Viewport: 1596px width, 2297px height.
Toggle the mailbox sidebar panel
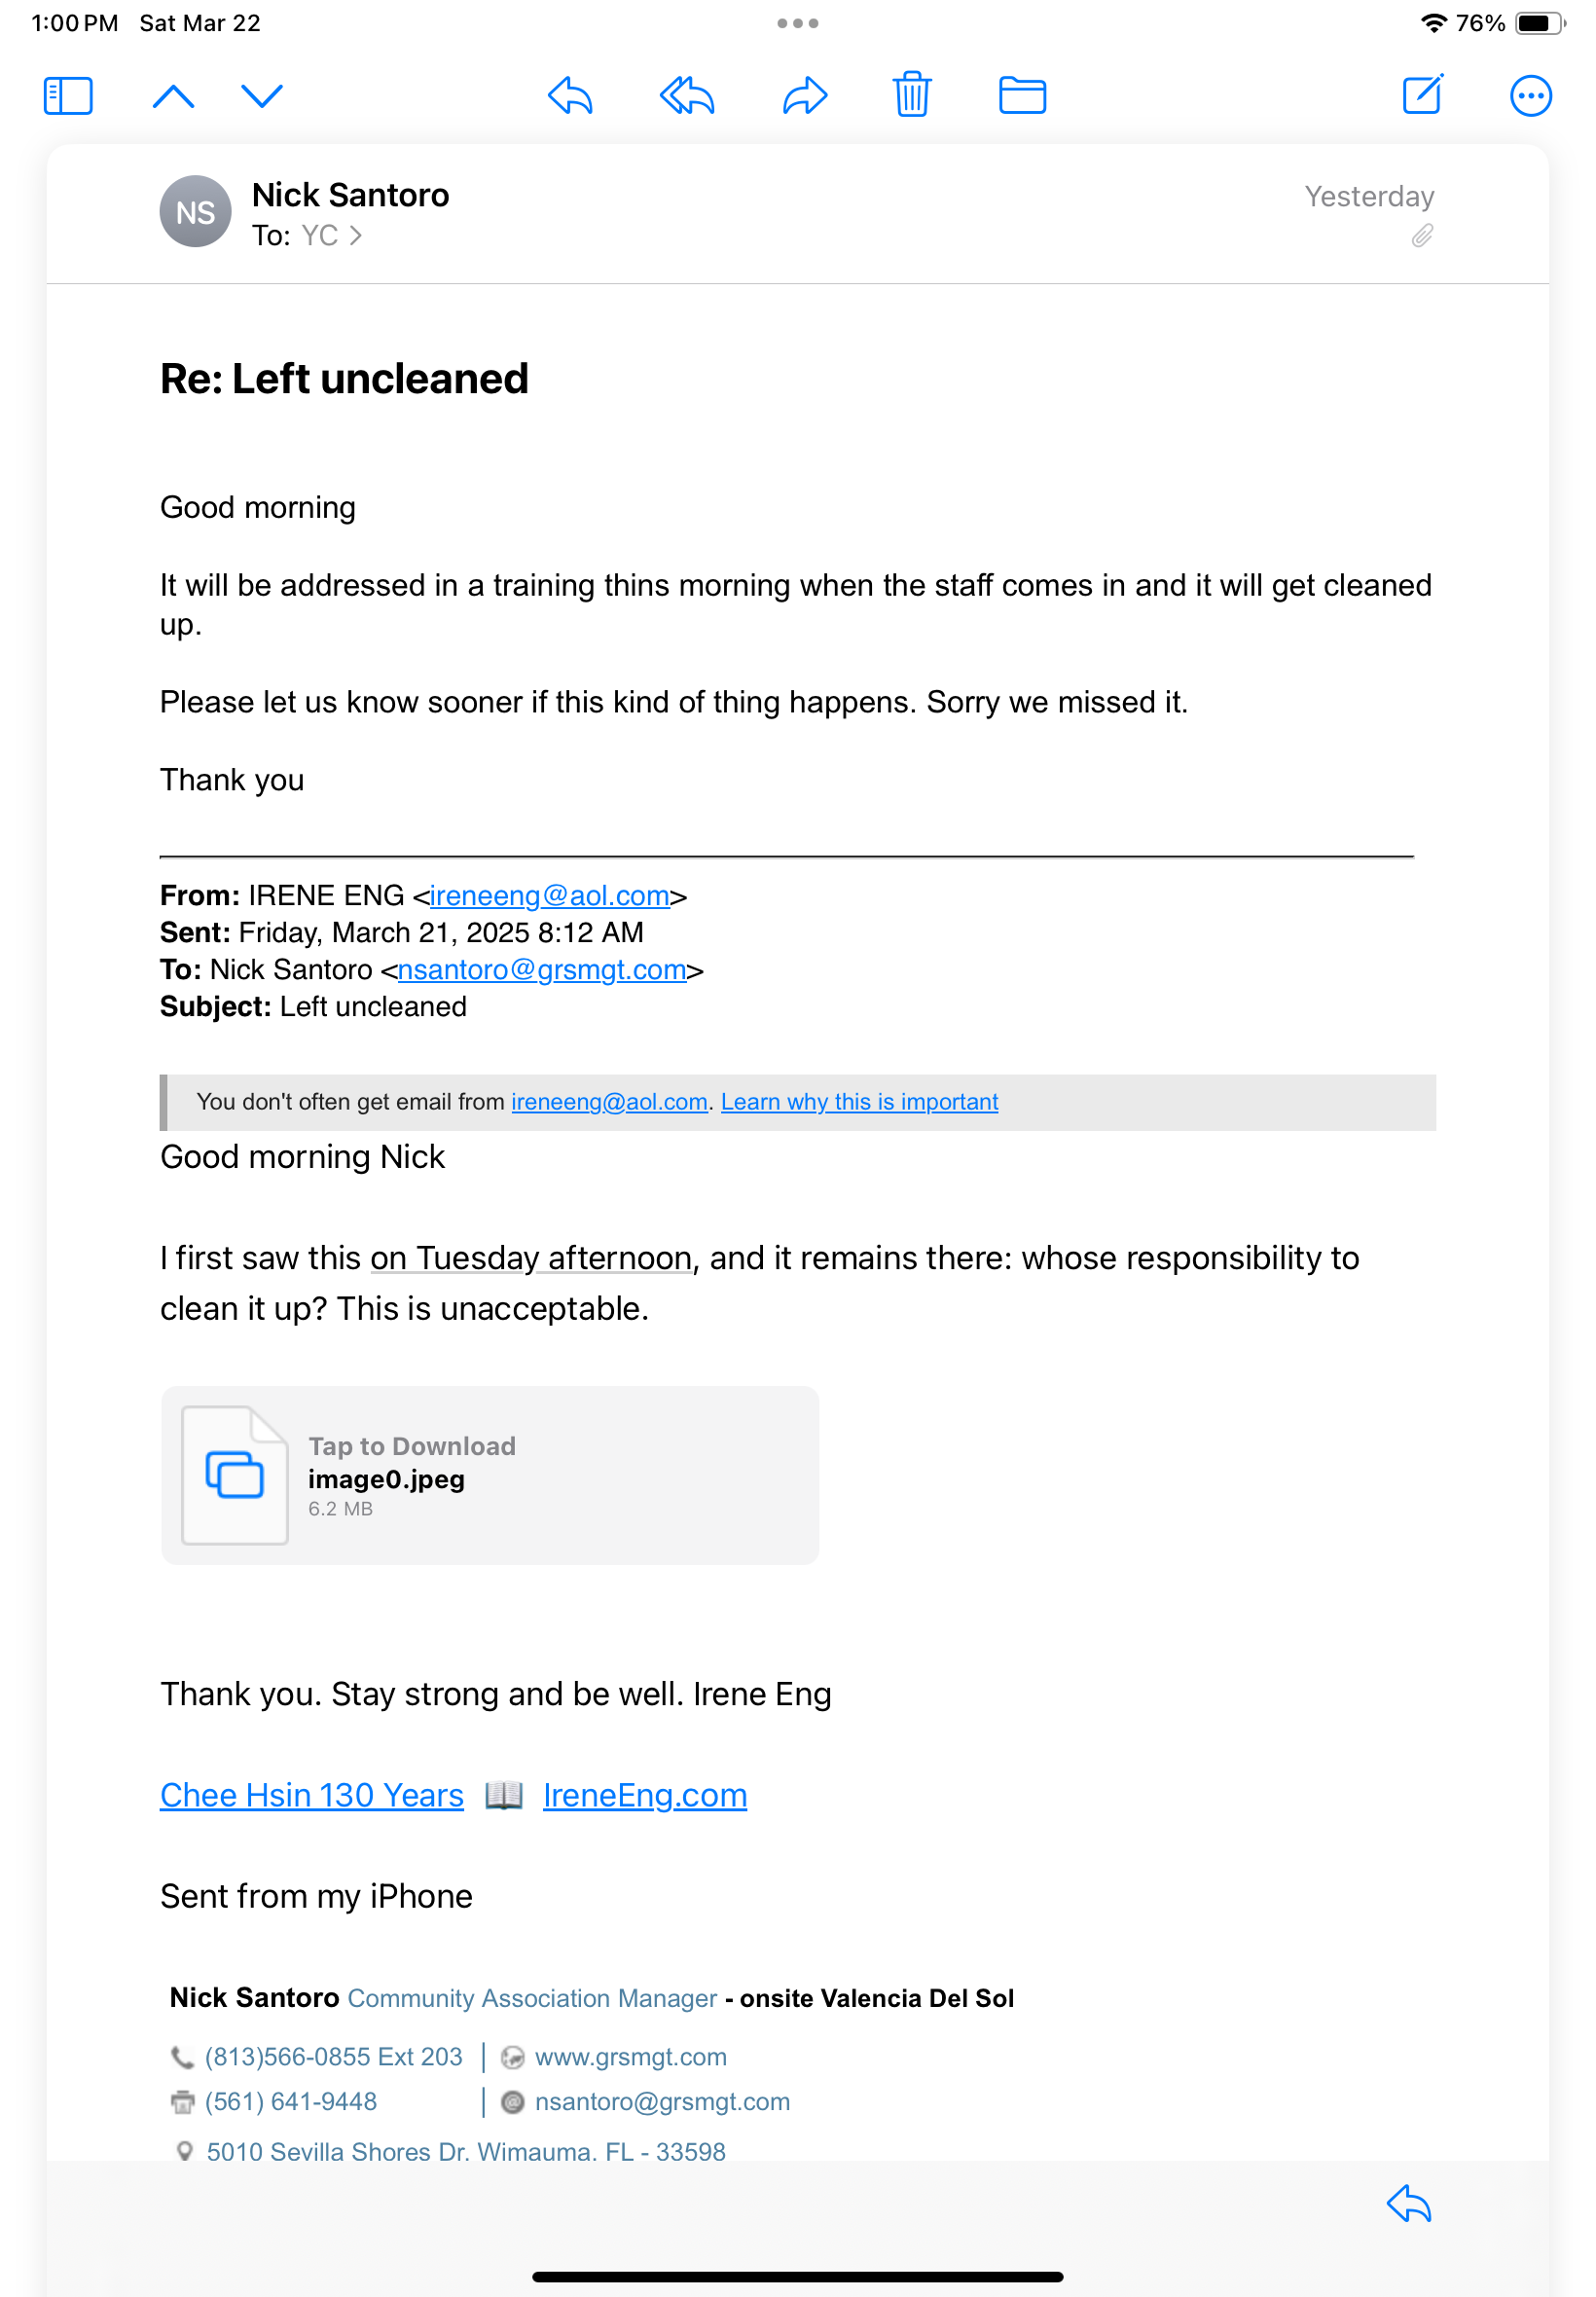(68, 96)
